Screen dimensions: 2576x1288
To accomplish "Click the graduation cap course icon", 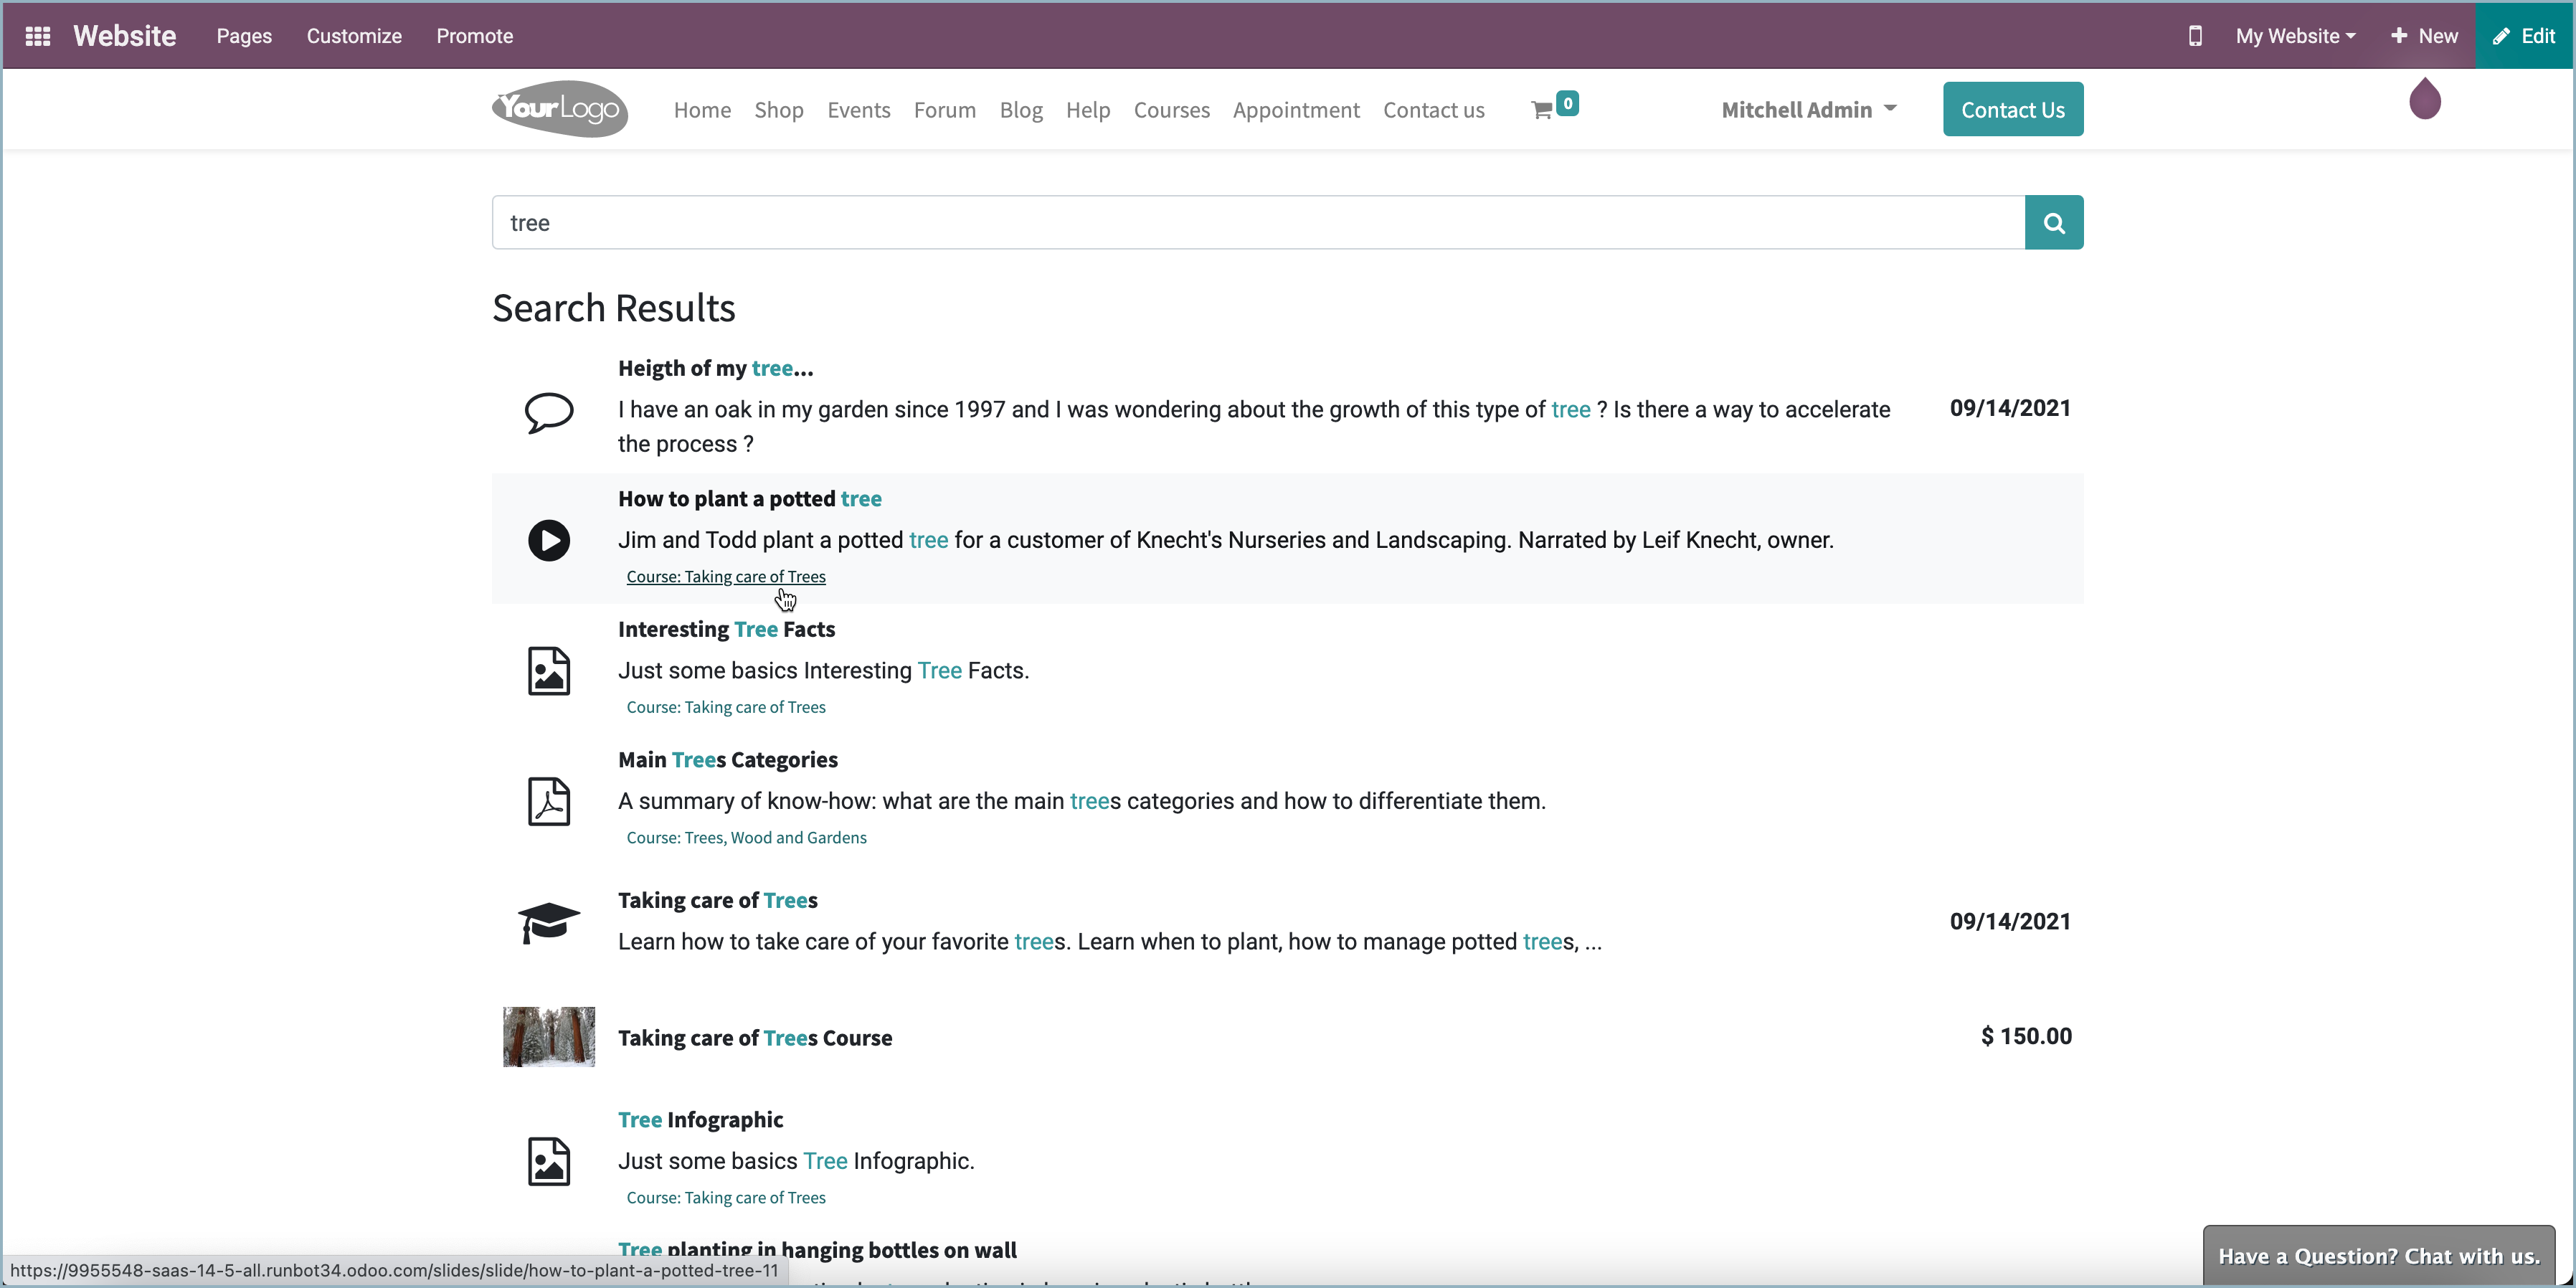I will point(549,922).
